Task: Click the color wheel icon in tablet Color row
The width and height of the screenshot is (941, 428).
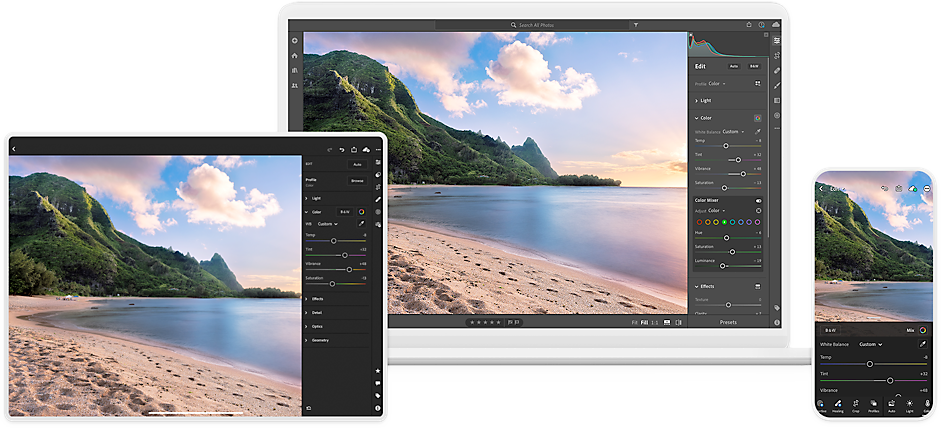Action: click(x=362, y=211)
